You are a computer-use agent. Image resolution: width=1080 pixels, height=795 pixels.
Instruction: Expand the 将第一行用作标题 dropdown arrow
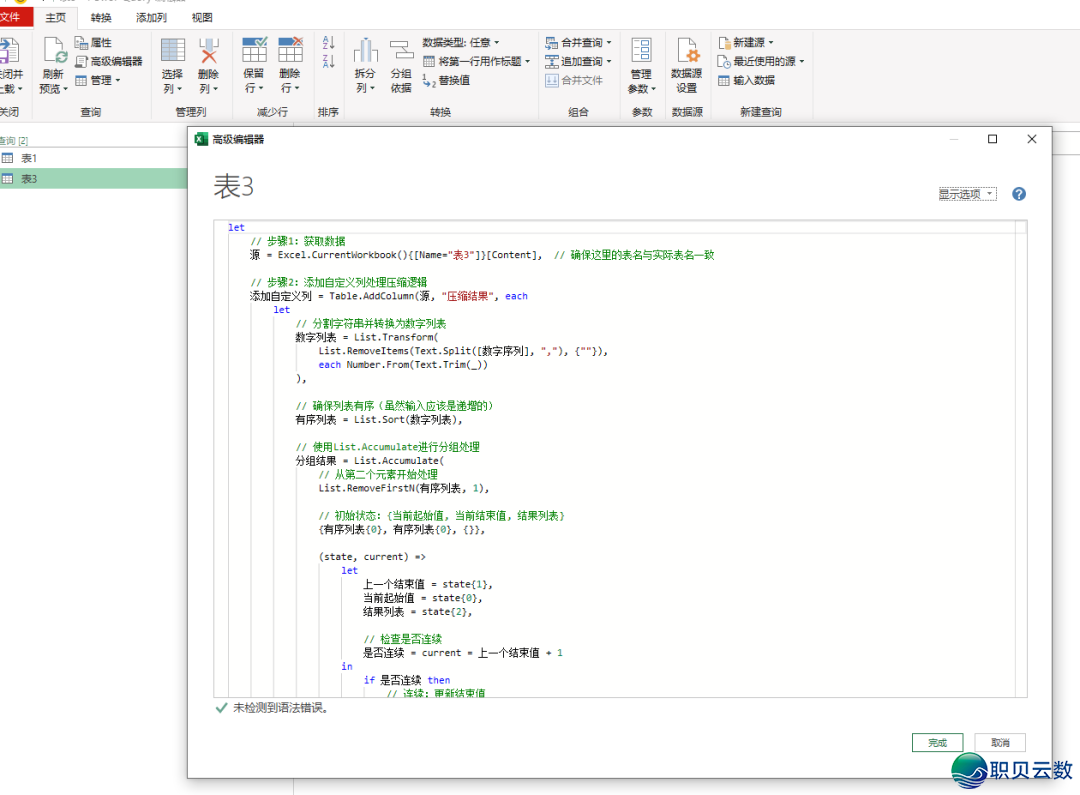click(528, 61)
